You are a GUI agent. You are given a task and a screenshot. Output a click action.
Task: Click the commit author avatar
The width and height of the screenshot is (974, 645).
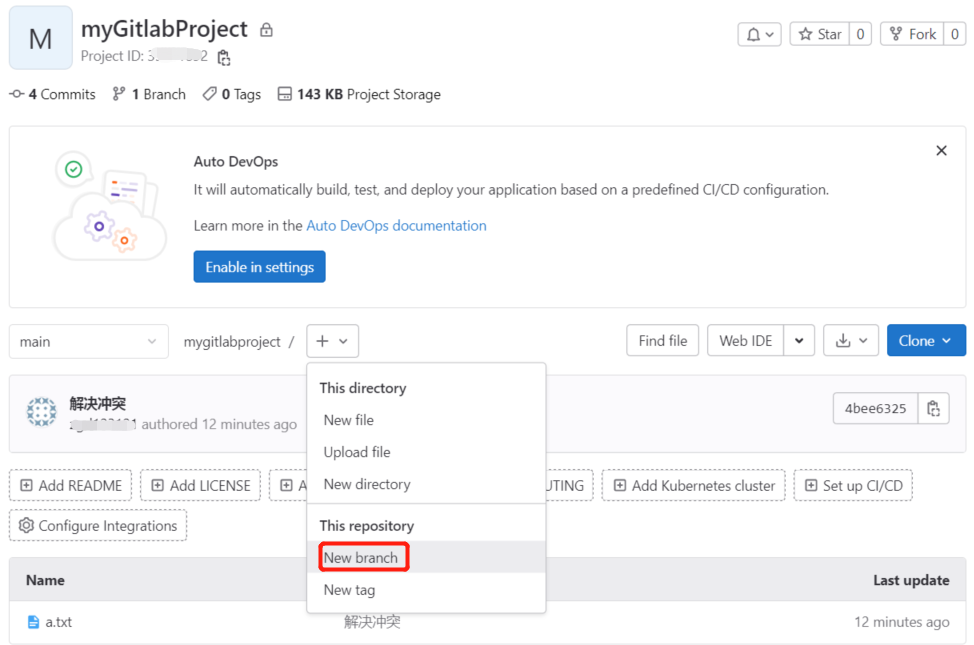coord(42,412)
